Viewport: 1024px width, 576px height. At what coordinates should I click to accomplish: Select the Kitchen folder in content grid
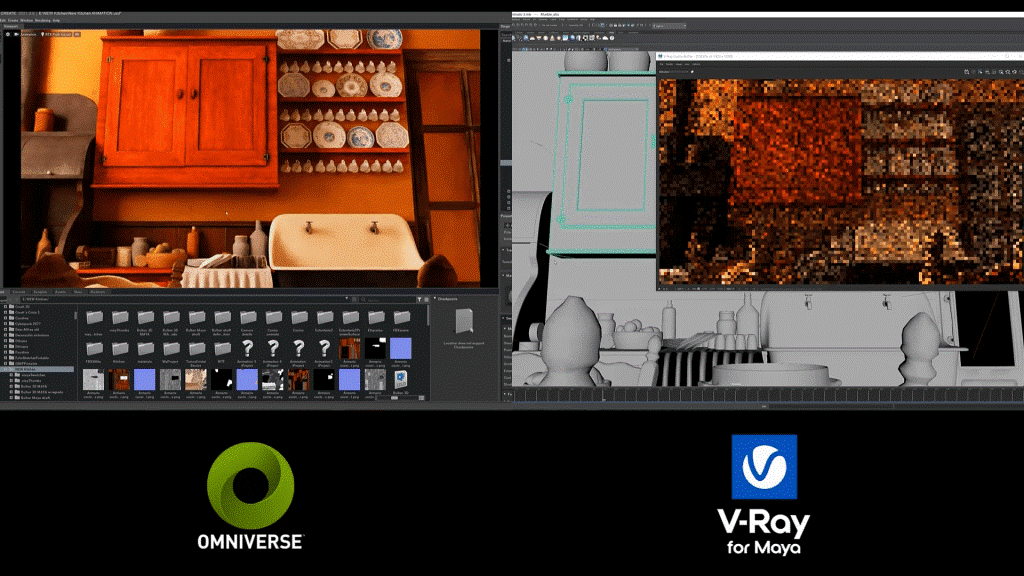tap(120, 349)
